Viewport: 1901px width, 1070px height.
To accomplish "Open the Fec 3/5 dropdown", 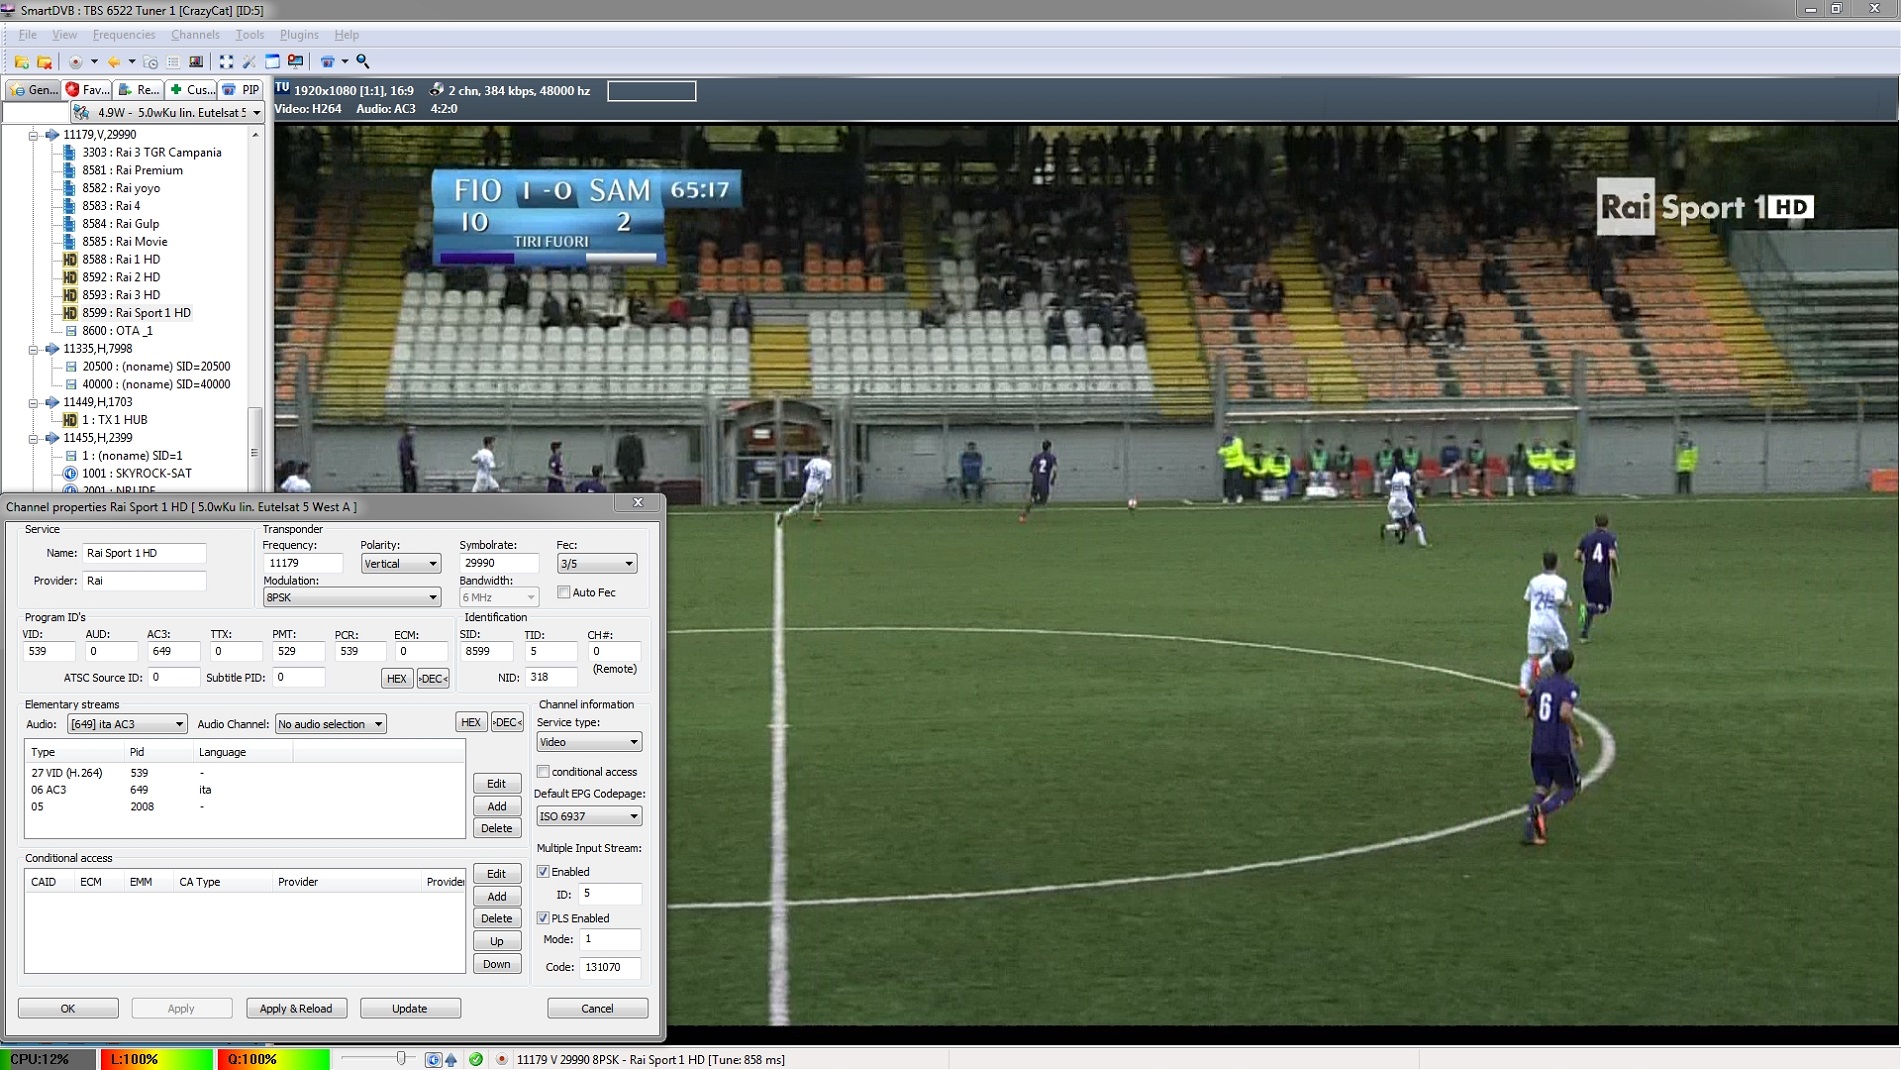I will pos(596,564).
